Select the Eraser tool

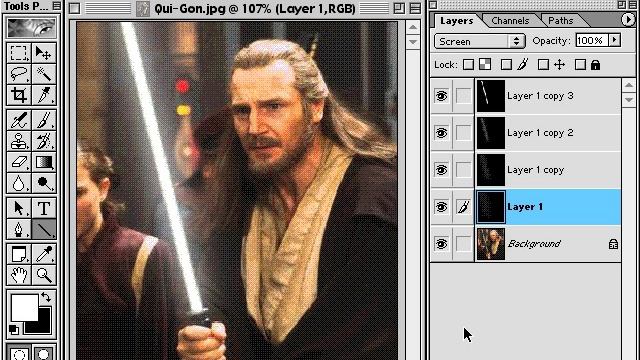click(18, 162)
